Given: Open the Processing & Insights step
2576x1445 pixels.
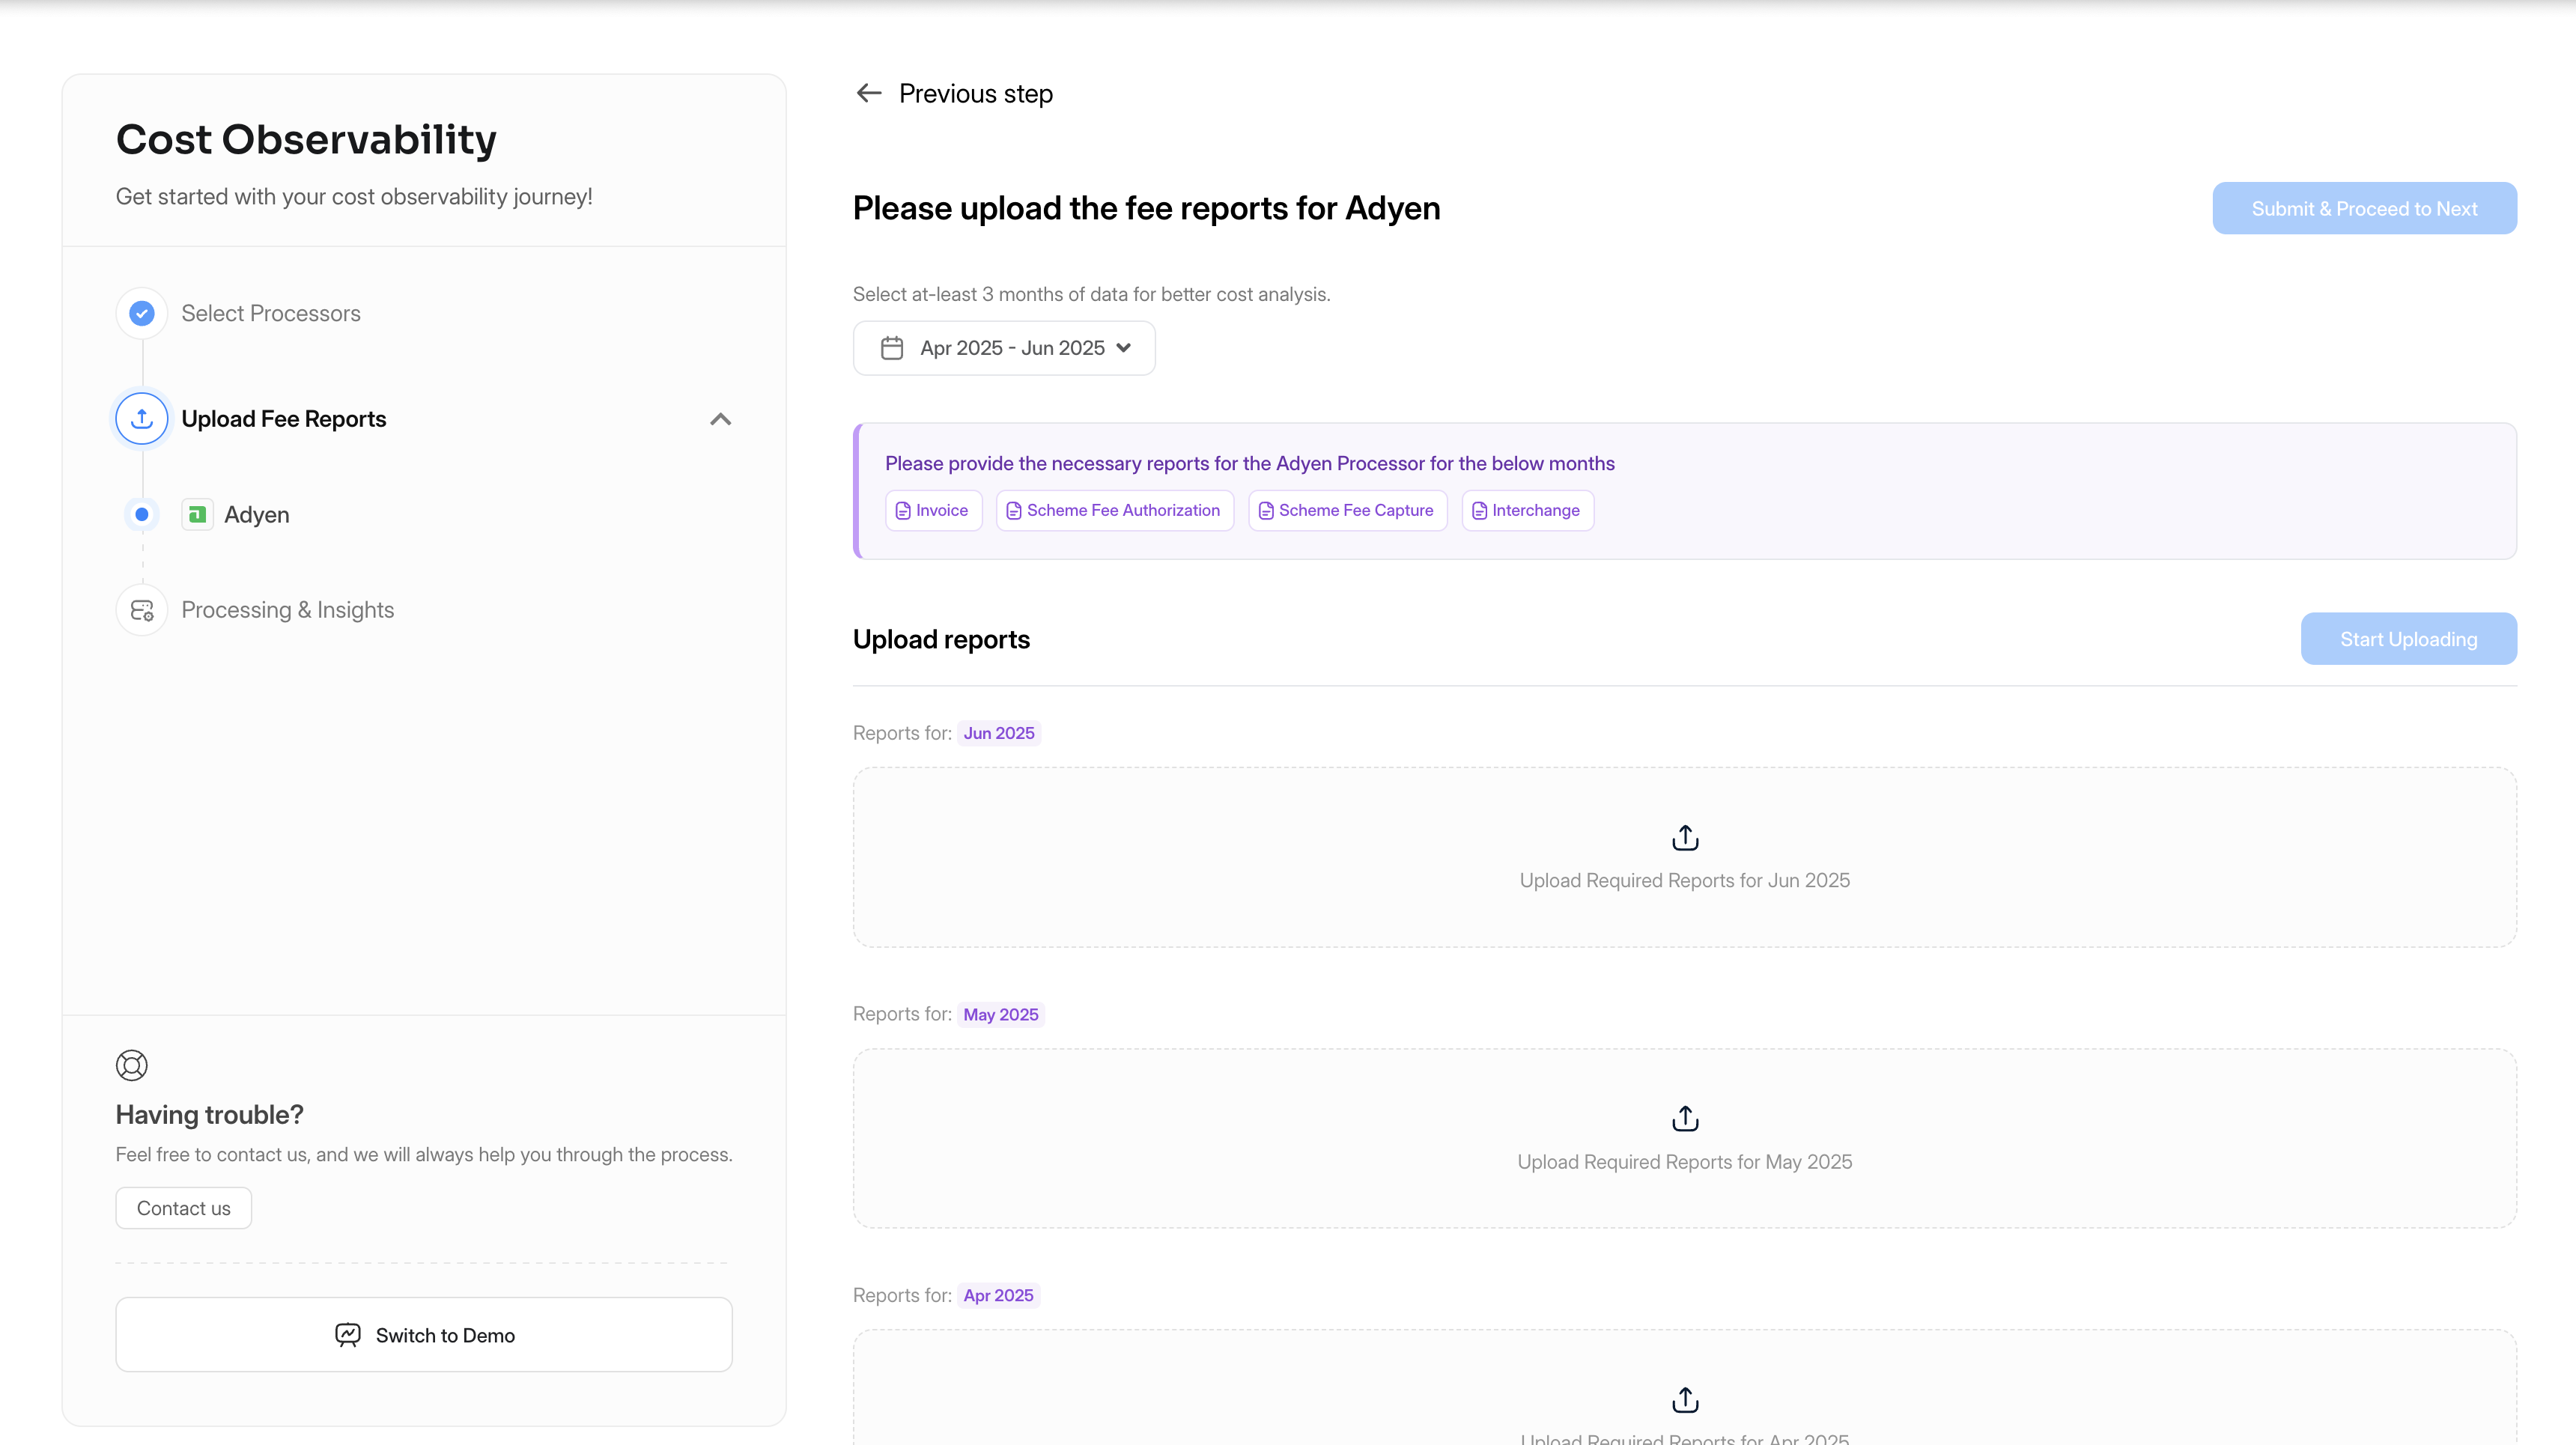Looking at the screenshot, I should 287,610.
